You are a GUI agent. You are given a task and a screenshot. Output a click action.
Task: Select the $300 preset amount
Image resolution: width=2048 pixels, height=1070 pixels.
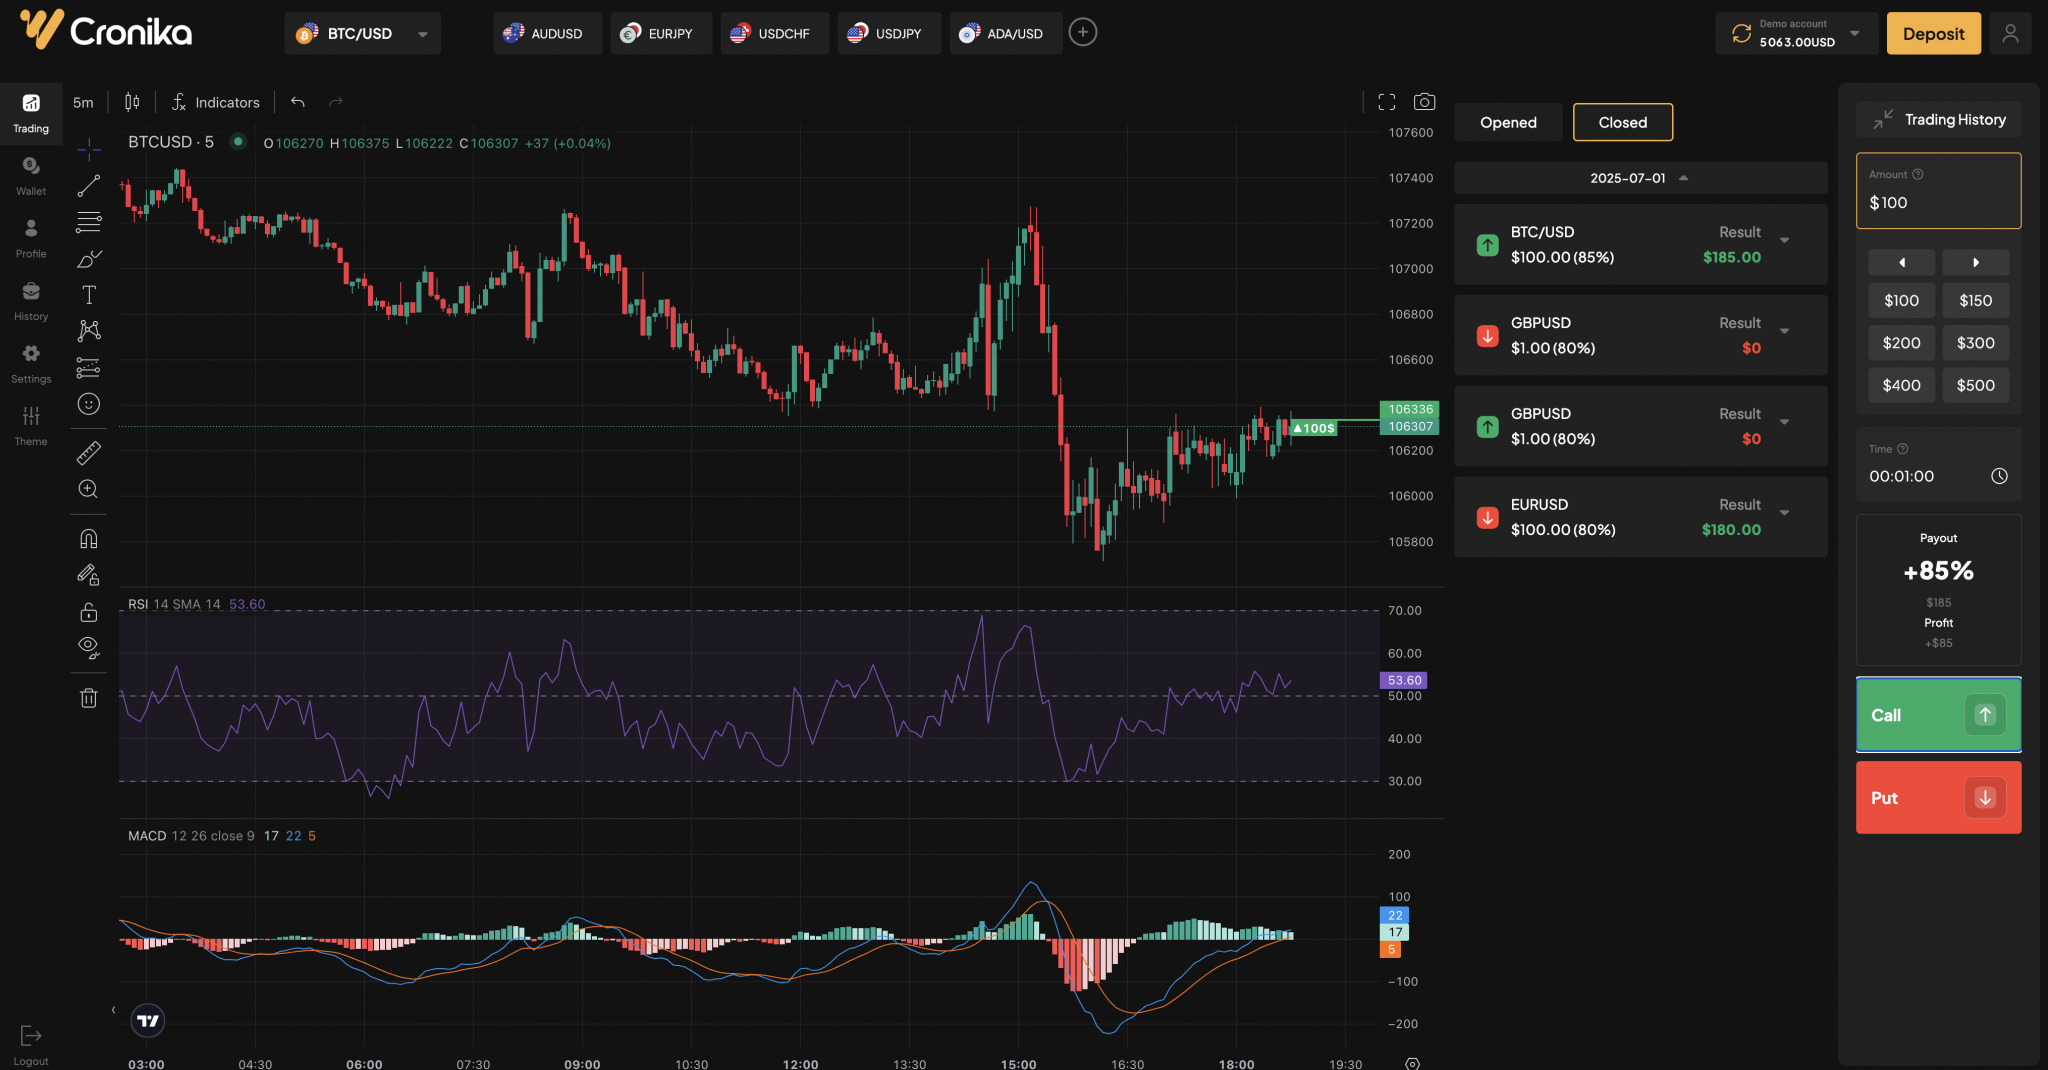pos(1976,343)
